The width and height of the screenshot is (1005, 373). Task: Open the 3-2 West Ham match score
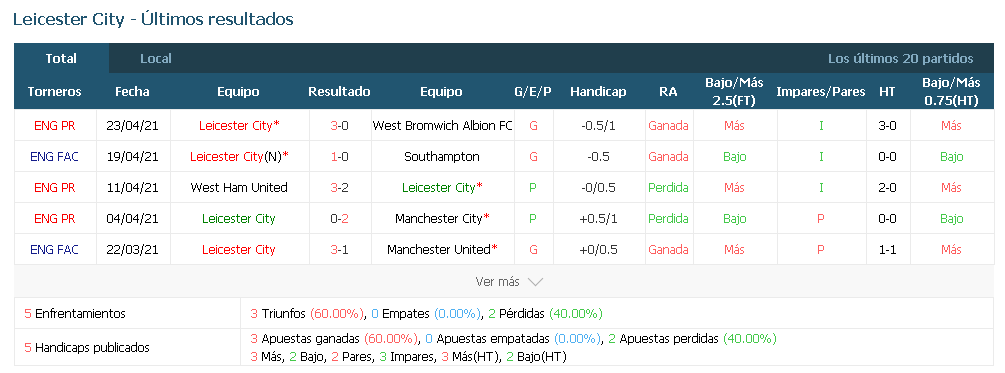[x=339, y=188]
